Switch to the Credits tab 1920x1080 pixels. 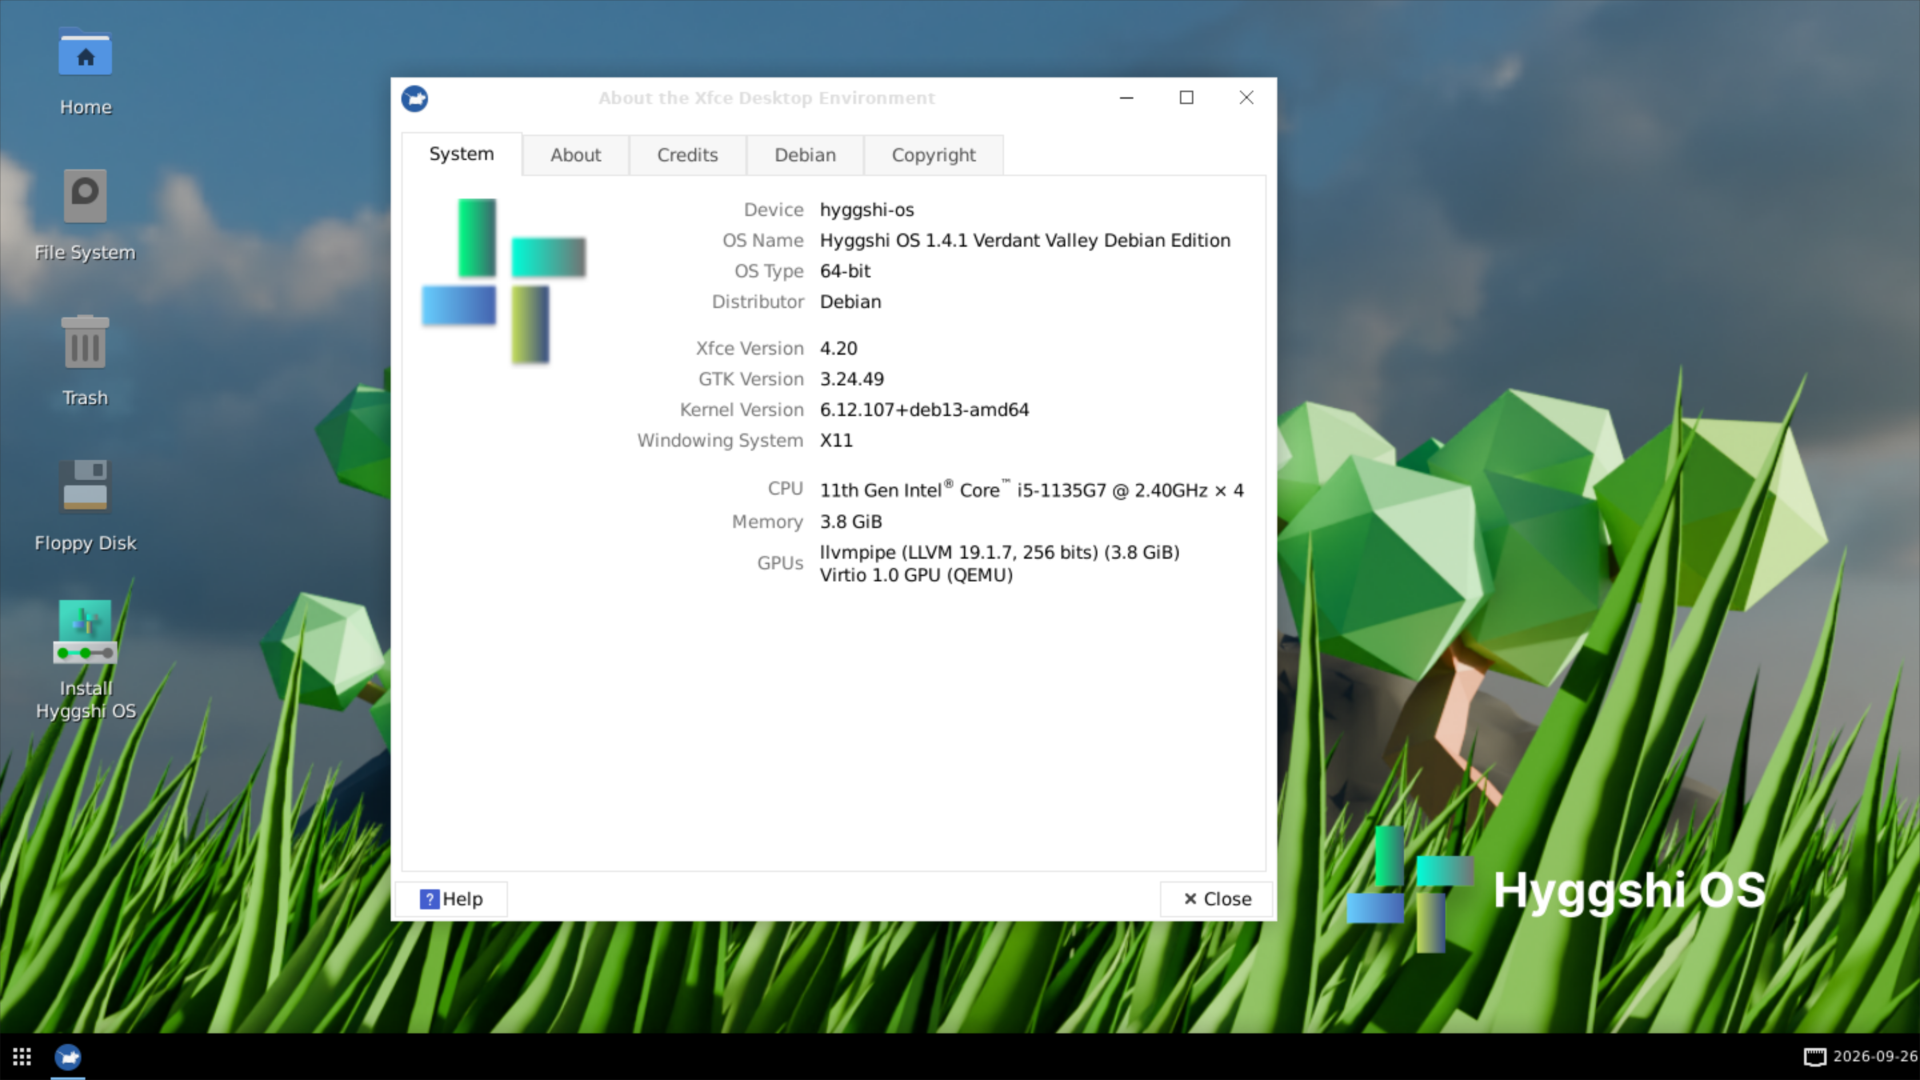[687, 155]
